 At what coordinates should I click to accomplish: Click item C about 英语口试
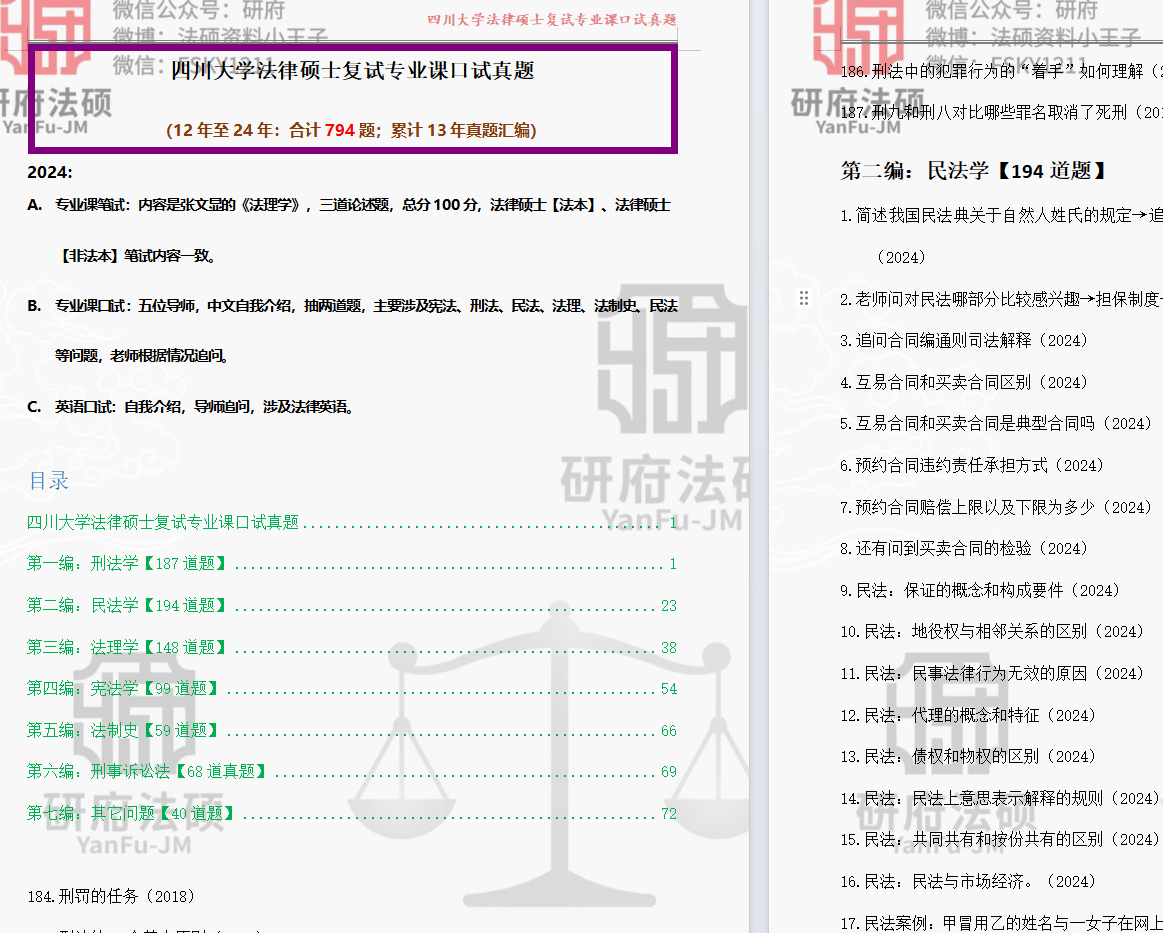point(190,406)
